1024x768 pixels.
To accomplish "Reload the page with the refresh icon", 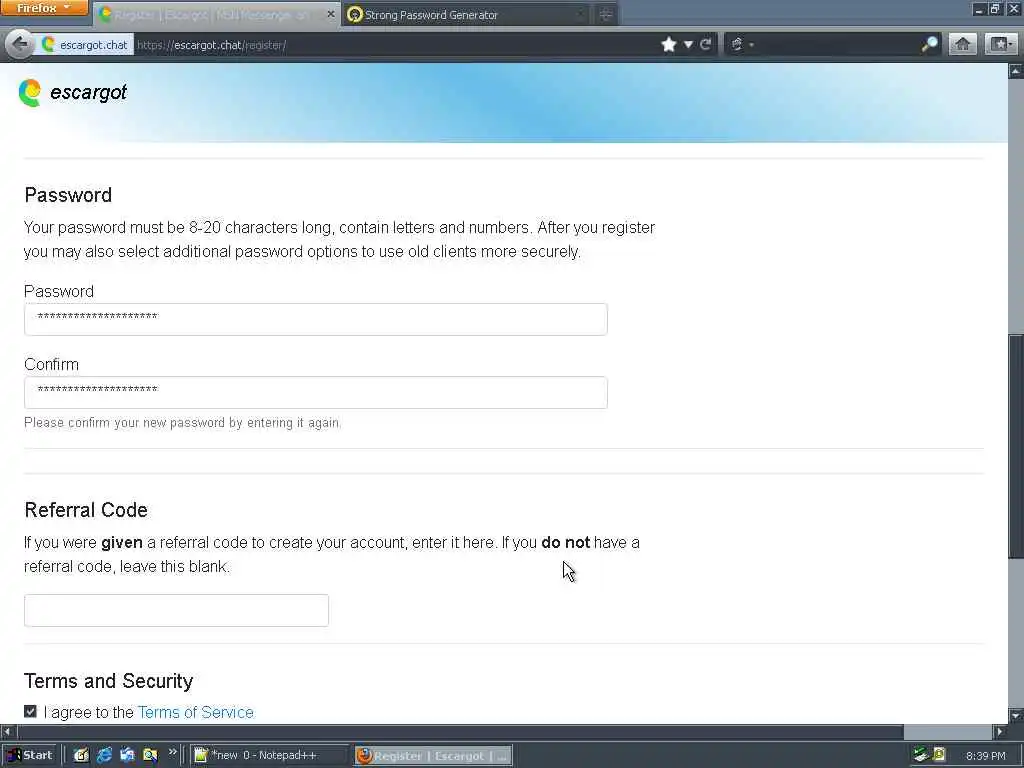I will pyautogui.click(x=705, y=44).
